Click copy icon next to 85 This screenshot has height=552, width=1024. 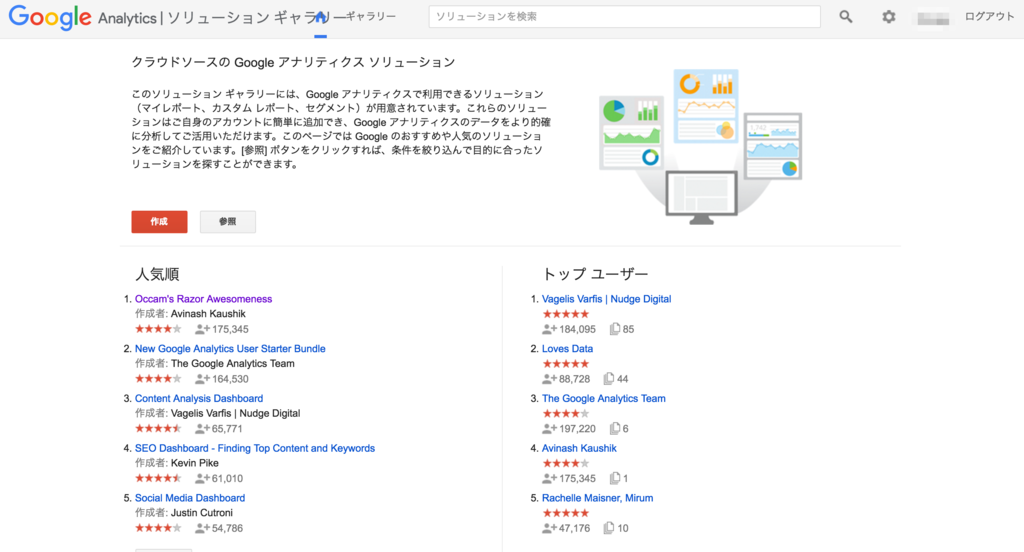[x=615, y=329]
